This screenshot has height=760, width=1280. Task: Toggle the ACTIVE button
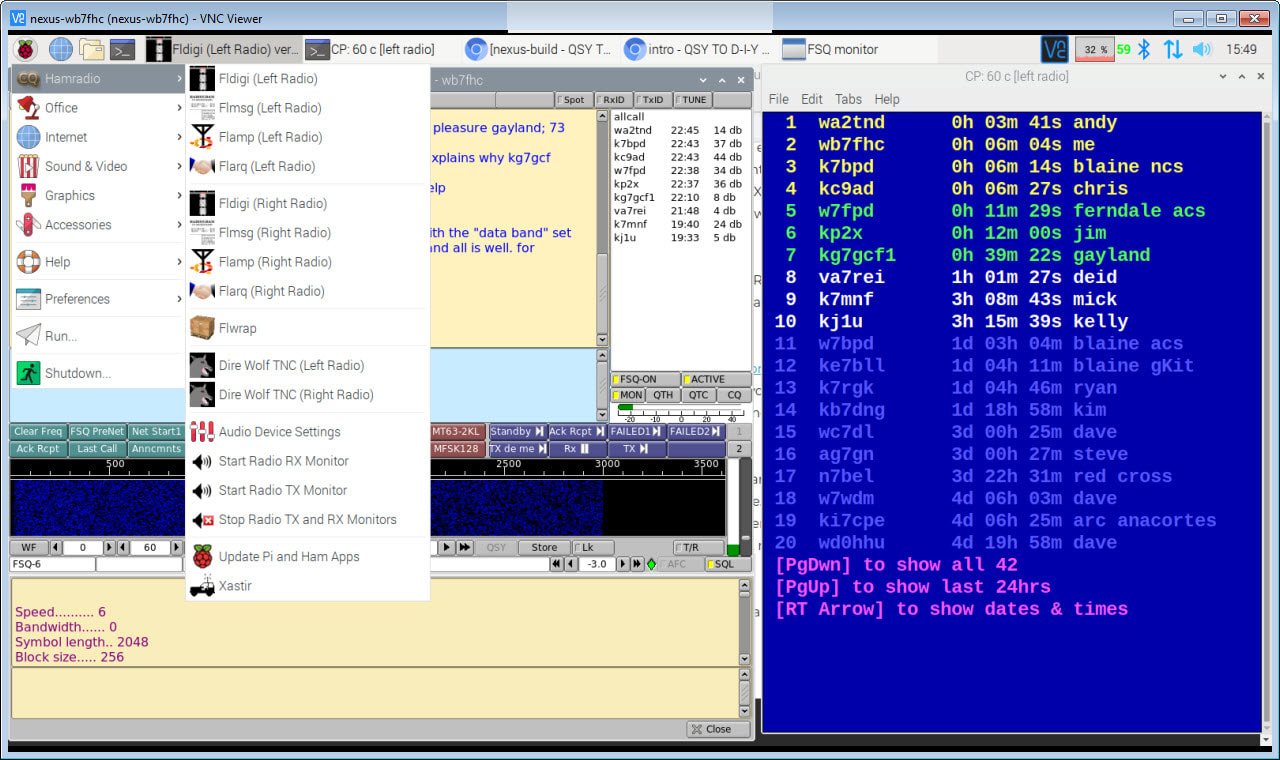pyautogui.click(x=716, y=379)
